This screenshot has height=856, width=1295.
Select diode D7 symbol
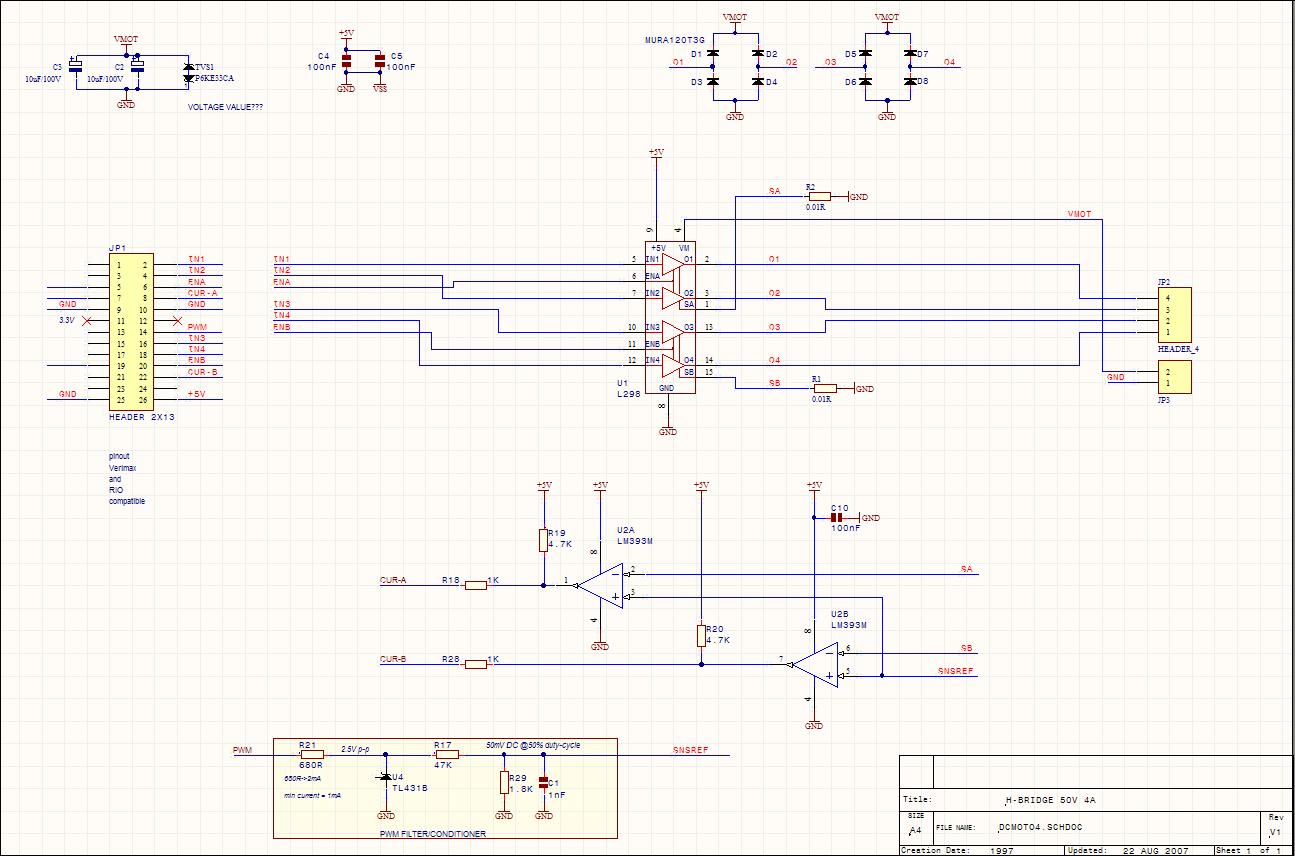(909, 53)
